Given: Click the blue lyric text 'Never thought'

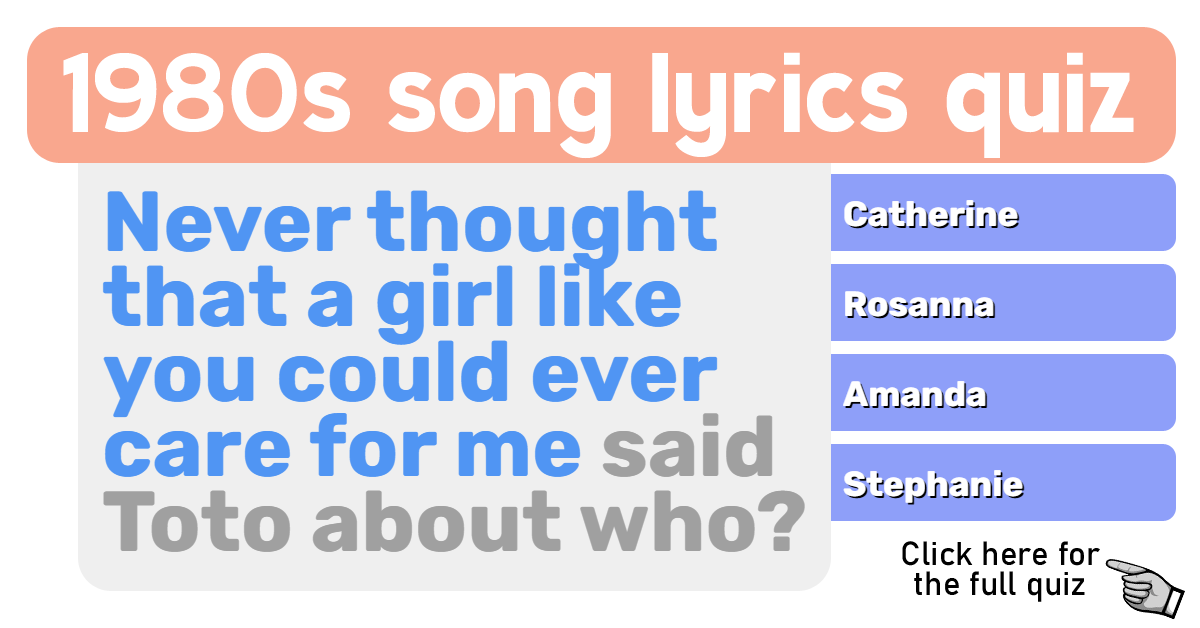Looking at the screenshot, I should [x=411, y=223].
